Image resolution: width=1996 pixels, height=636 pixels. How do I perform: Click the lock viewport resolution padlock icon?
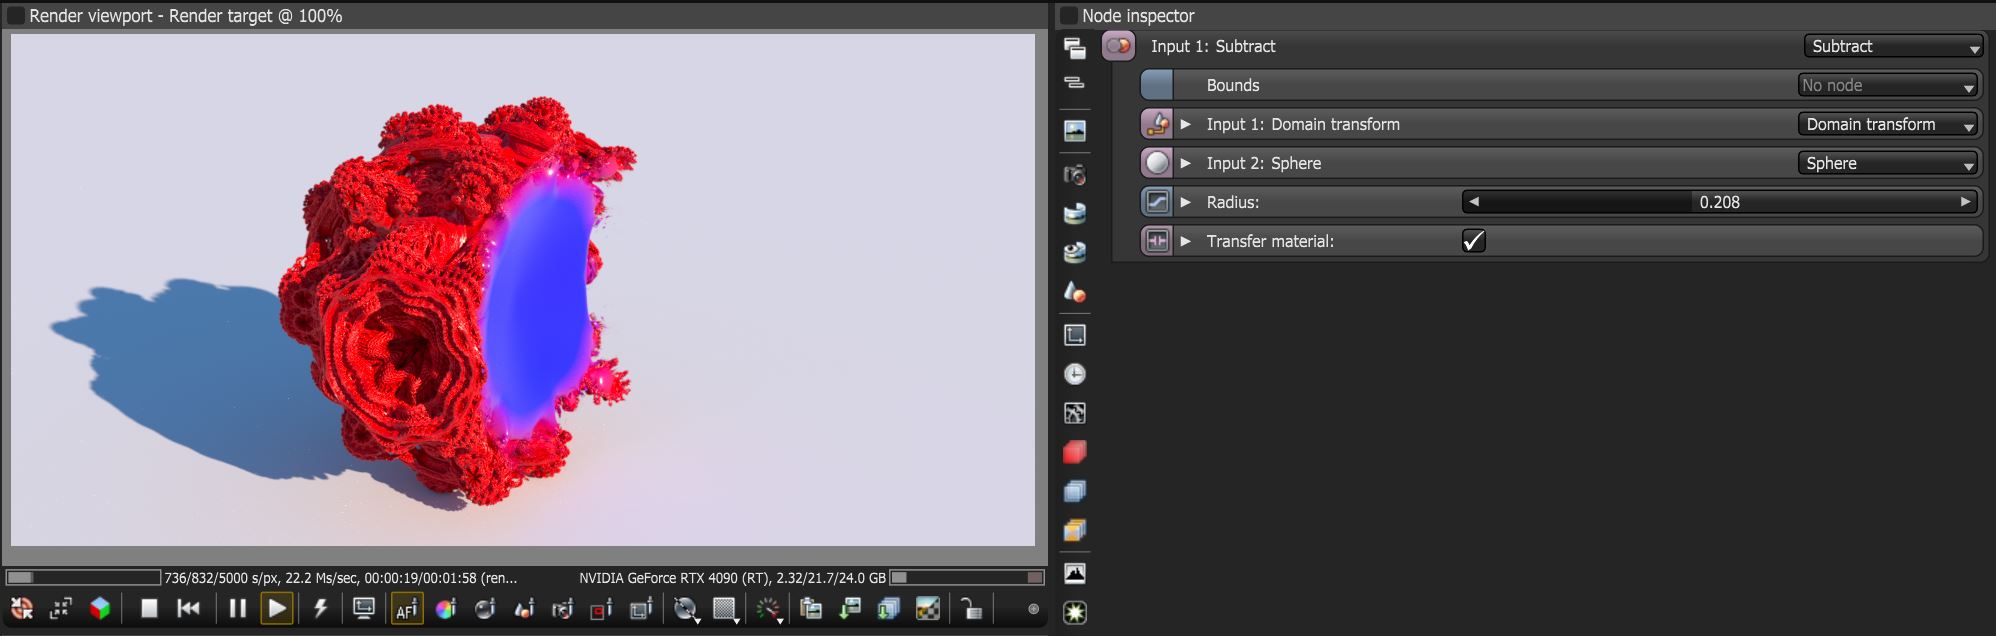click(x=971, y=609)
